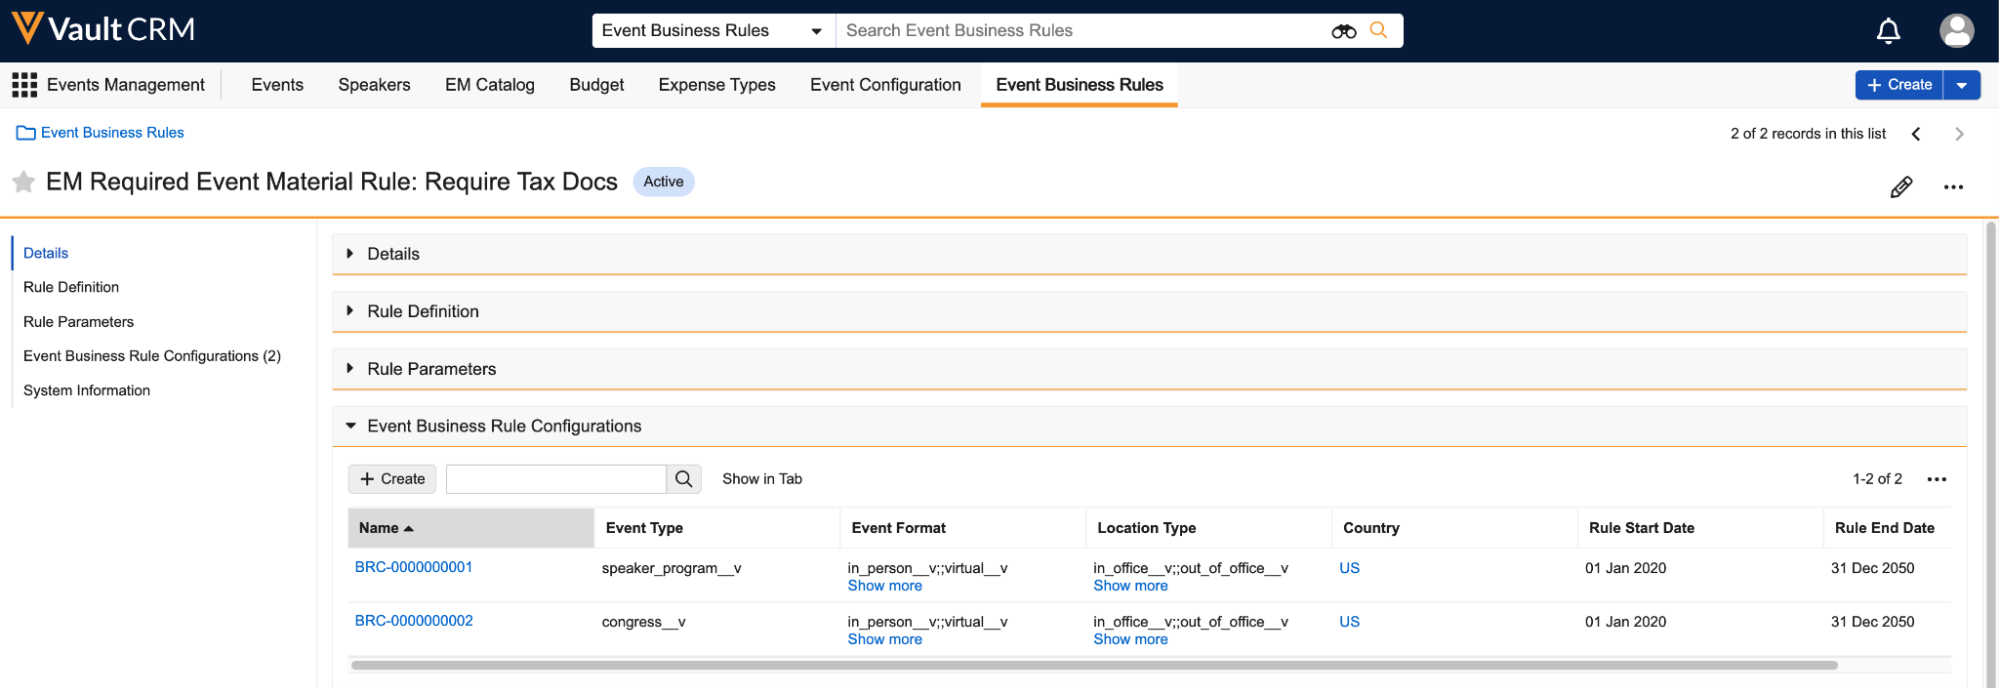Image resolution: width=1999 pixels, height=689 pixels.
Task: Open the Create button dropdown arrow
Action: point(1961,85)
